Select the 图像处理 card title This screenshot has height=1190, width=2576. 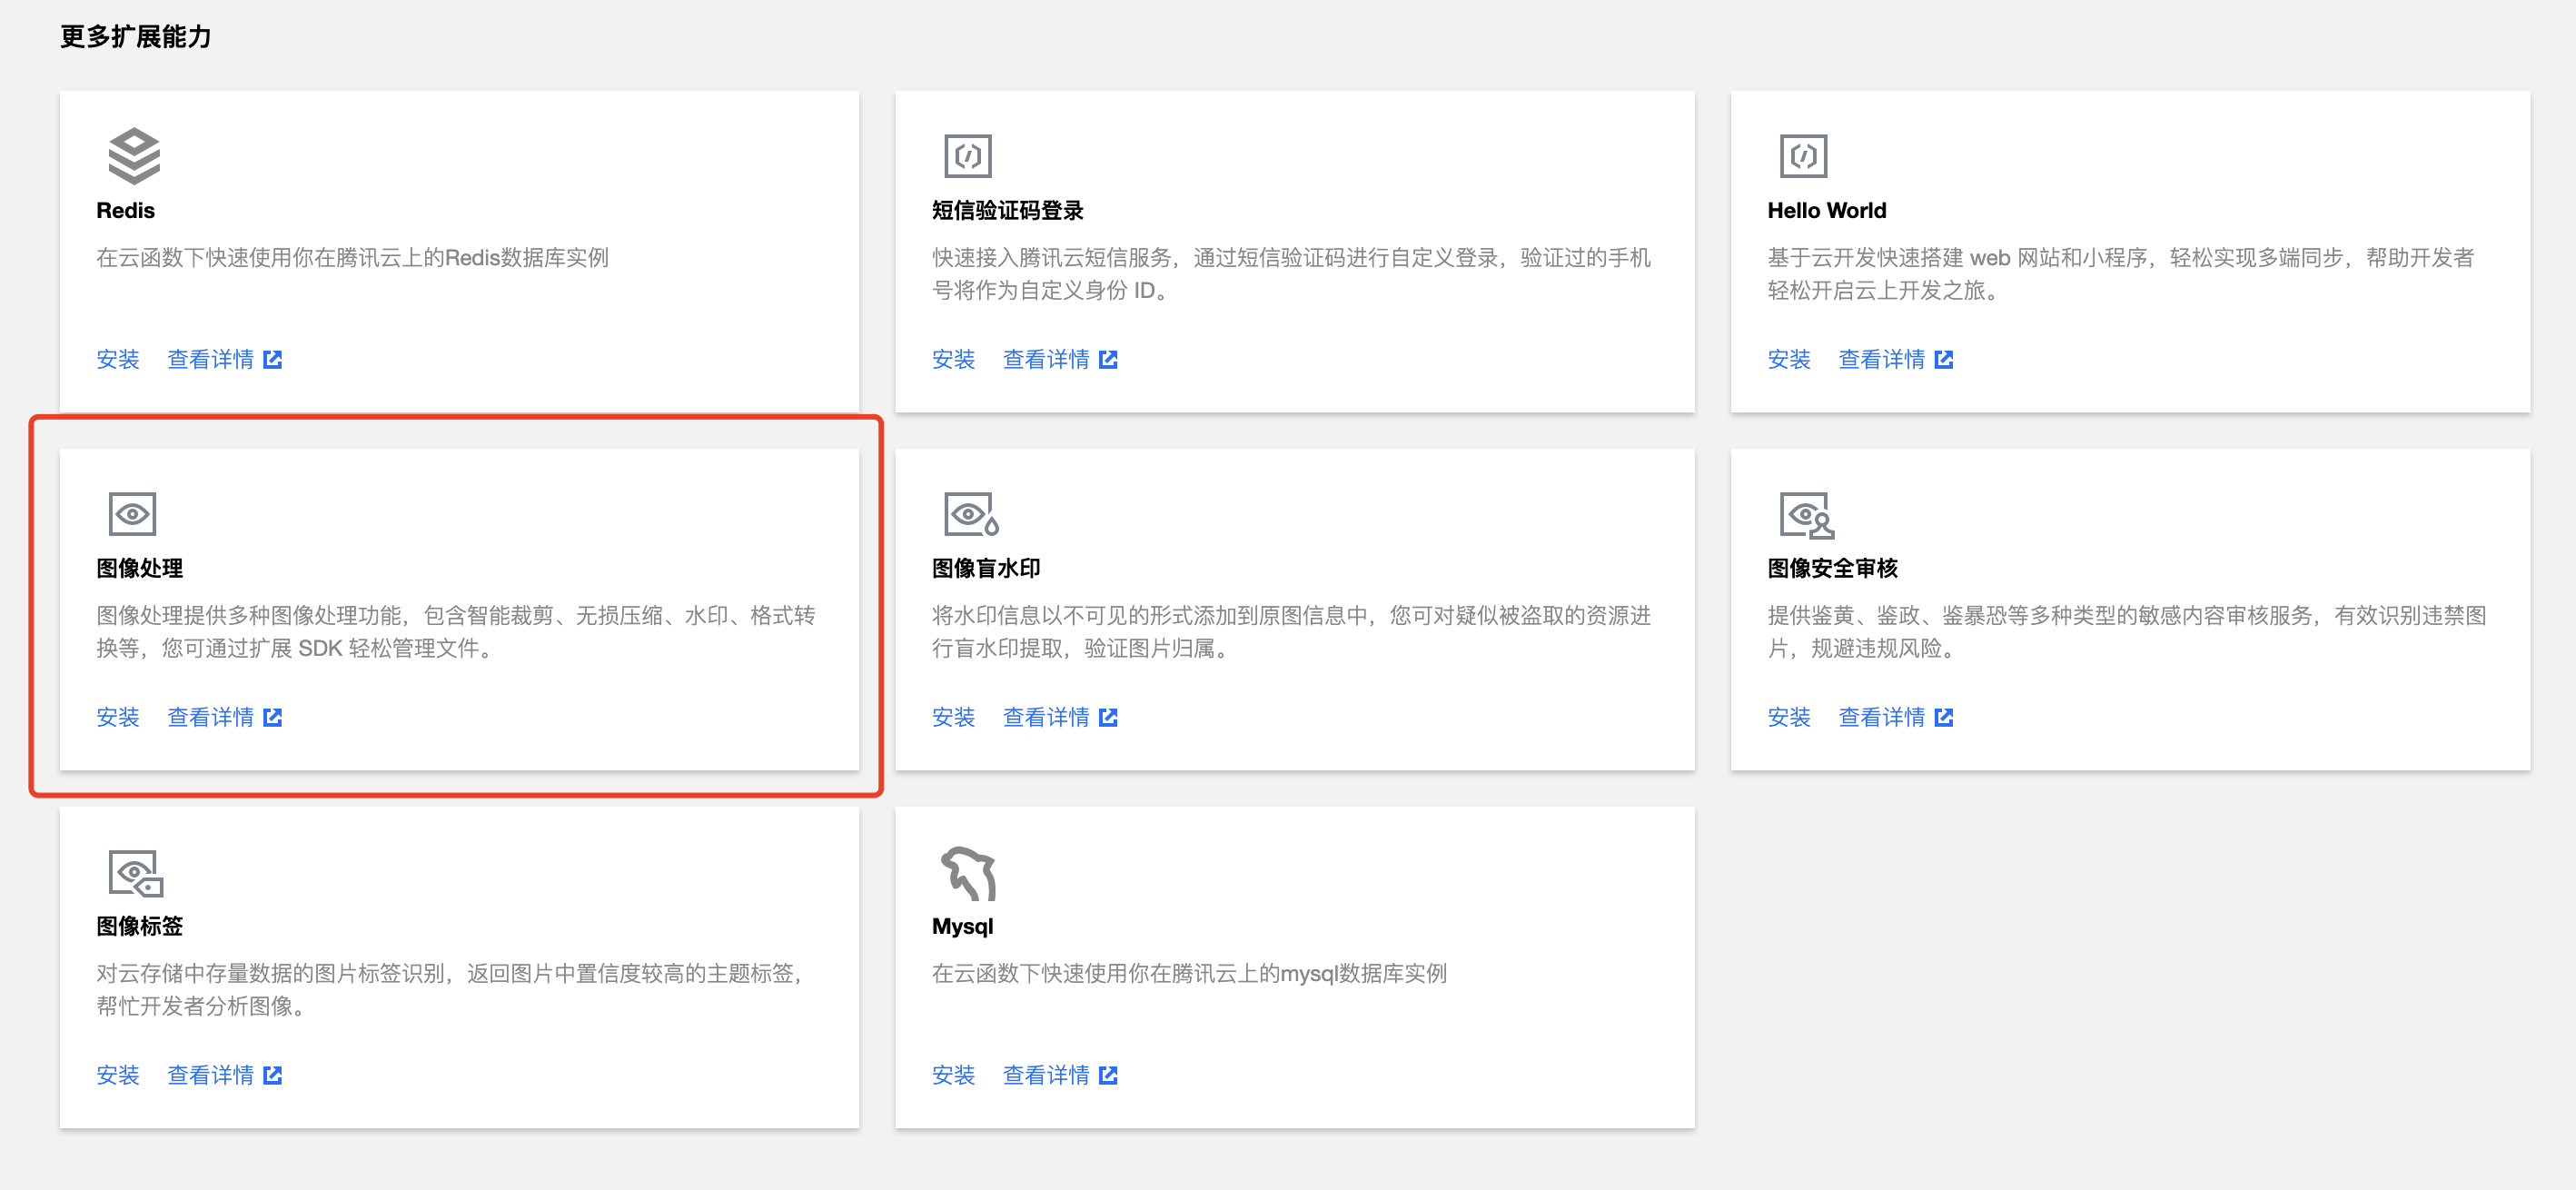click(x=139, y=568)
